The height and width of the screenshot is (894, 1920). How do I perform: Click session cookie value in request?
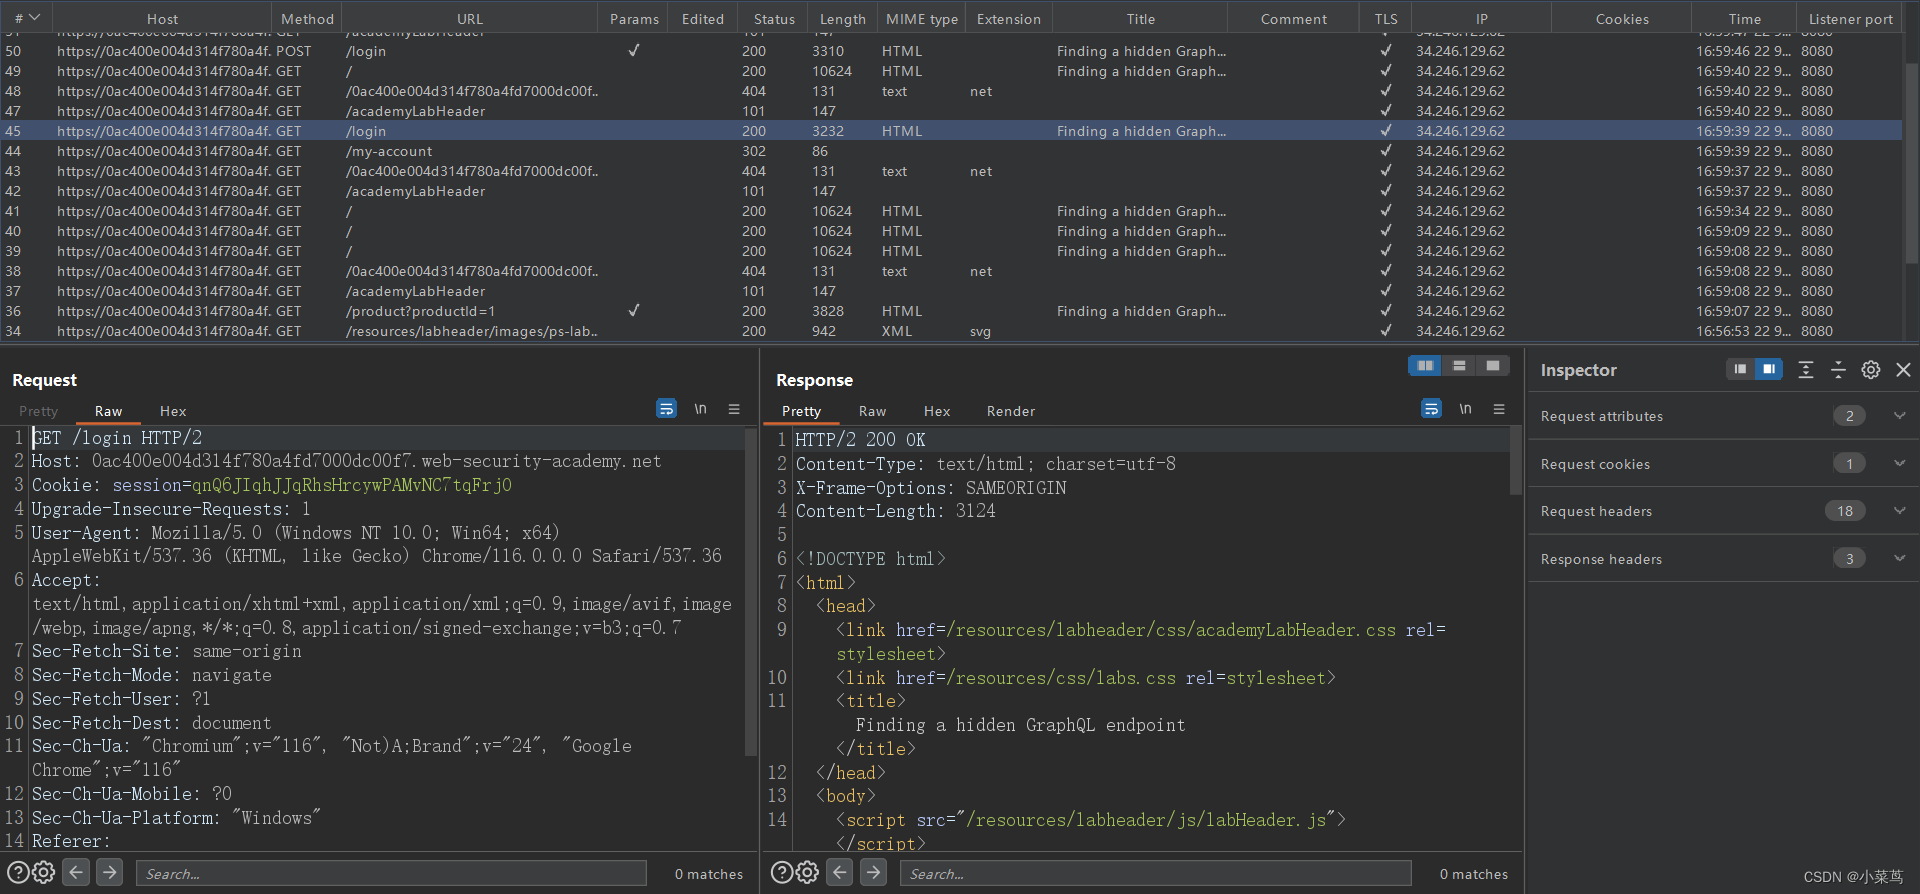click(x=352, y=485)
